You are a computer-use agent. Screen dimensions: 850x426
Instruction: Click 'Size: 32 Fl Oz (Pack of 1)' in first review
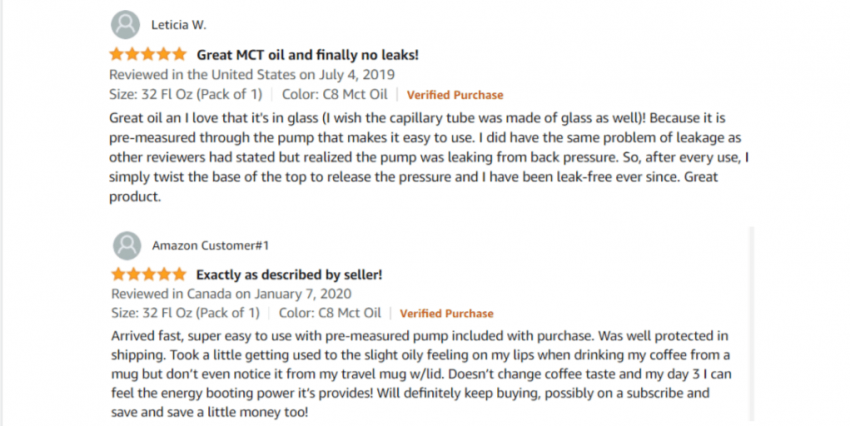(x=185, y=94)
